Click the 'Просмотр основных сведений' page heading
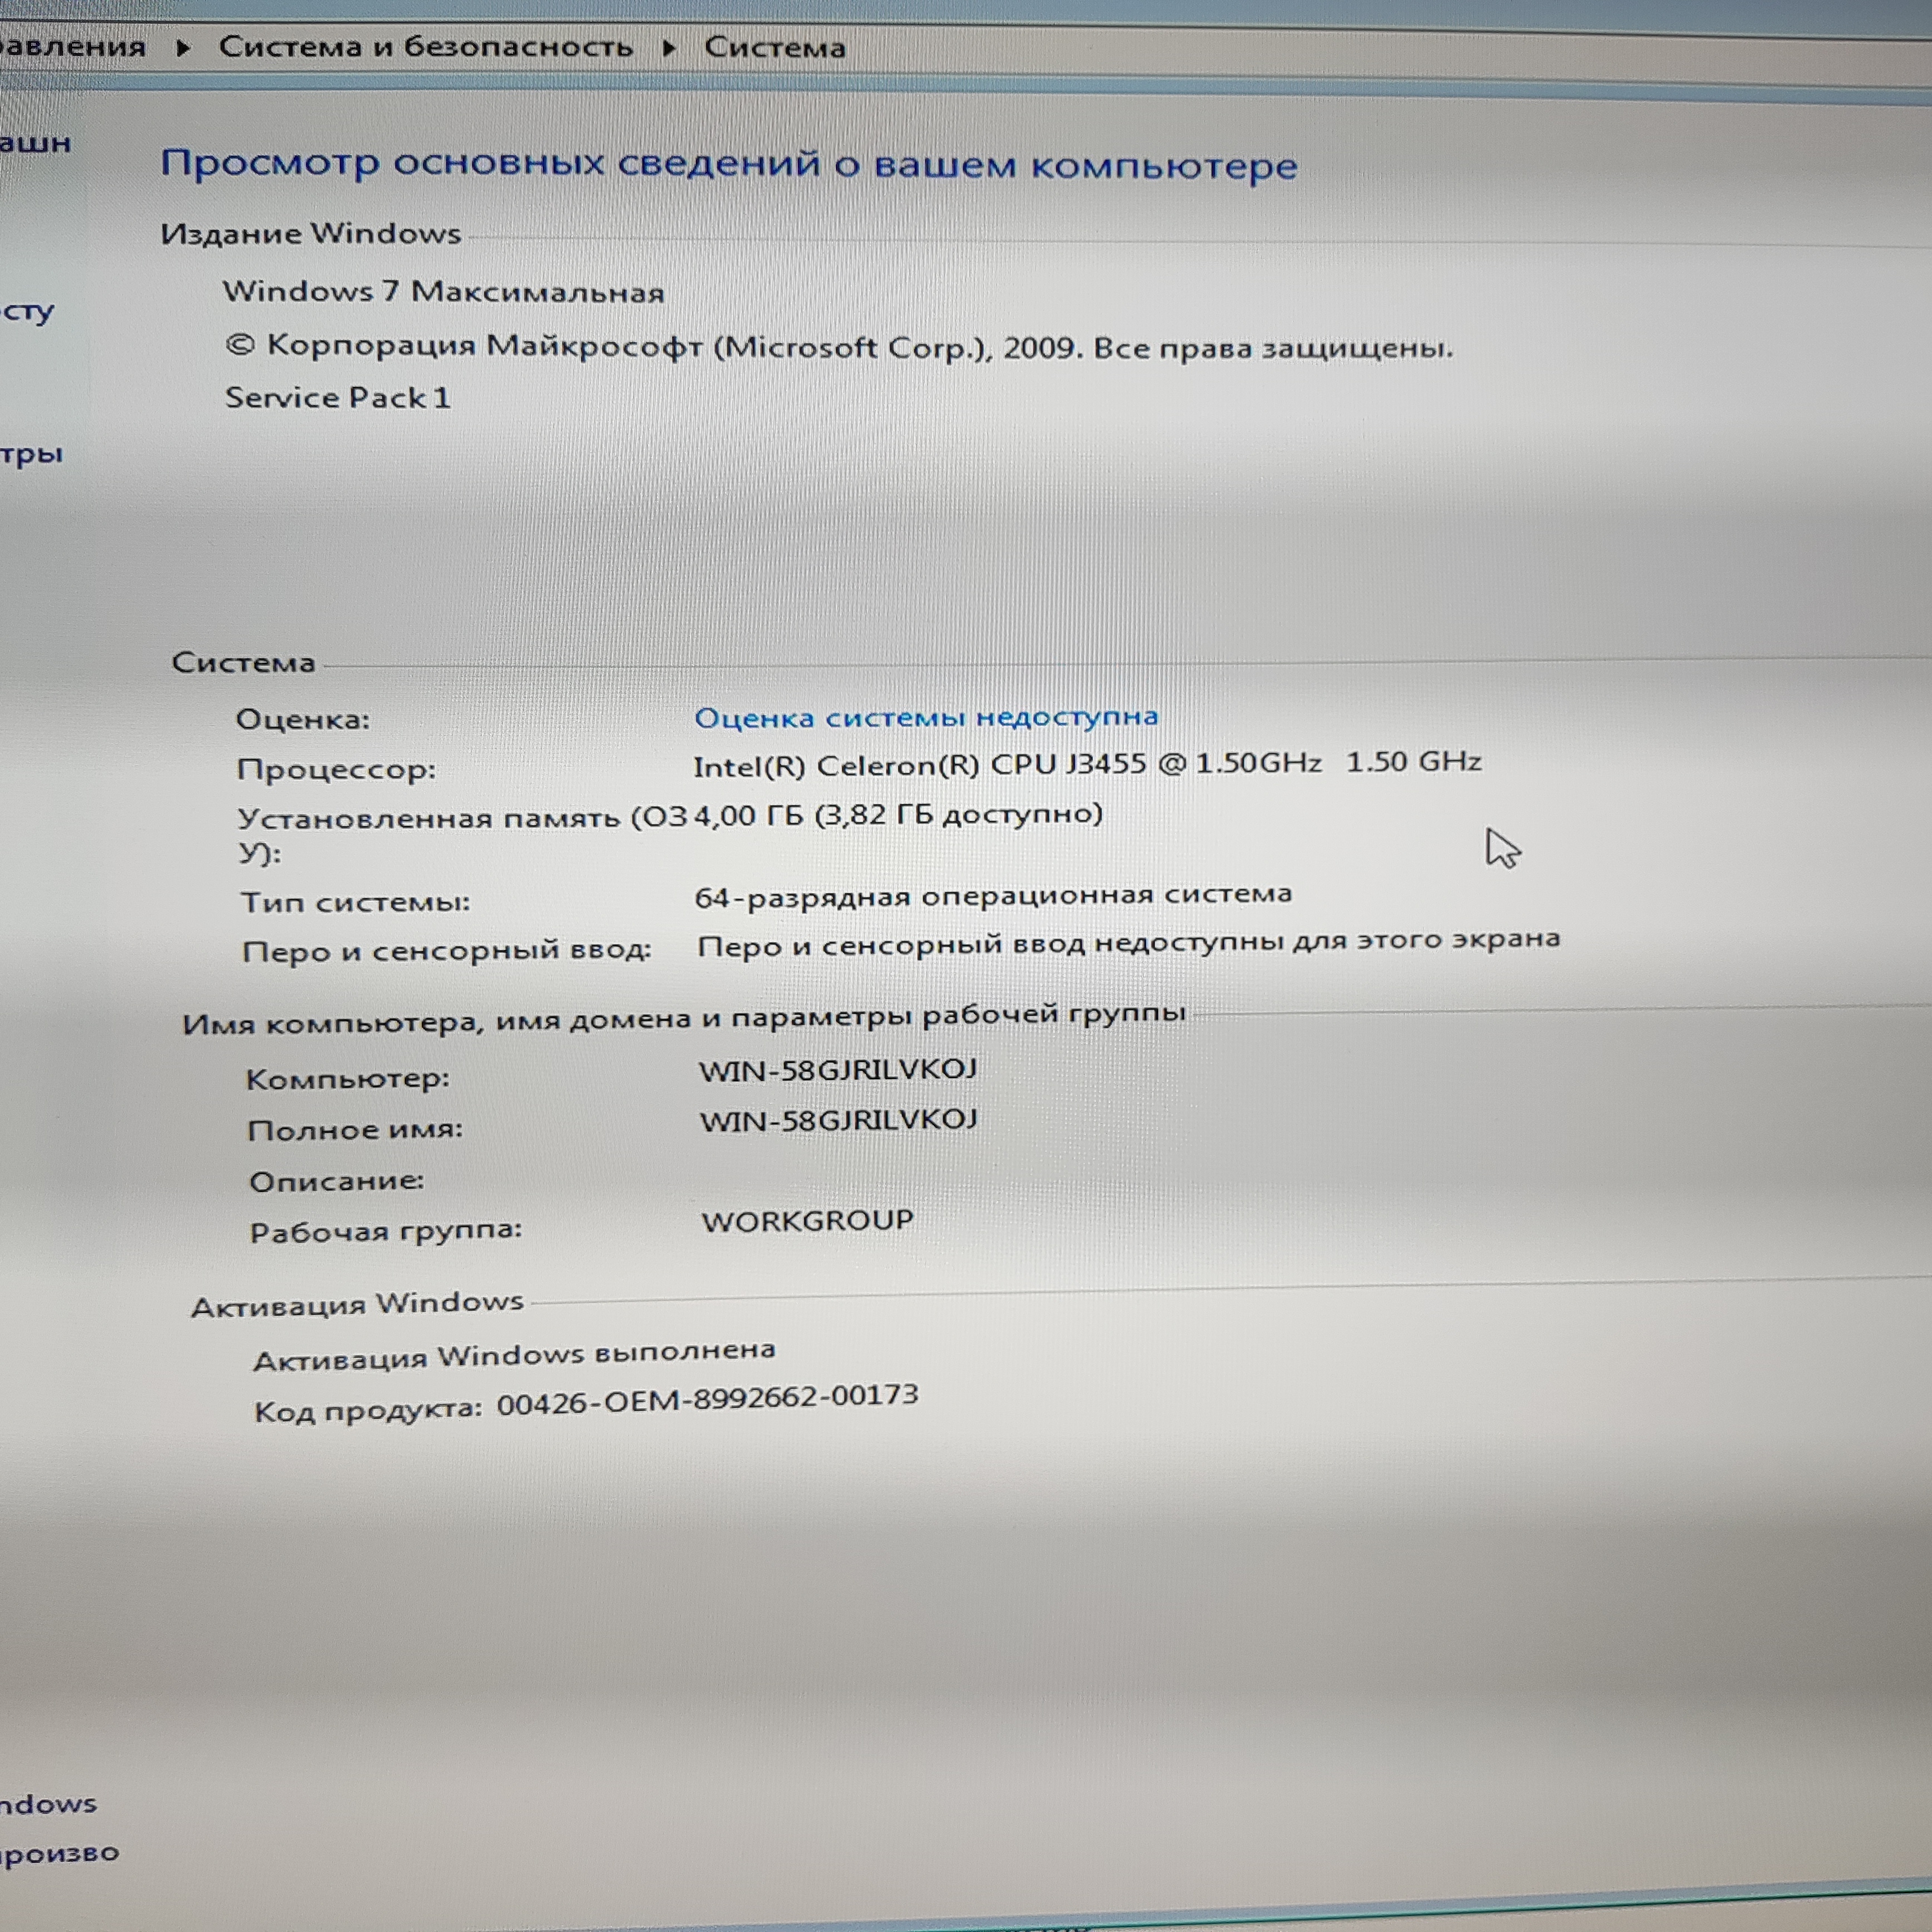Viewport: 1932px width, 1932px height. pos(728,164)
